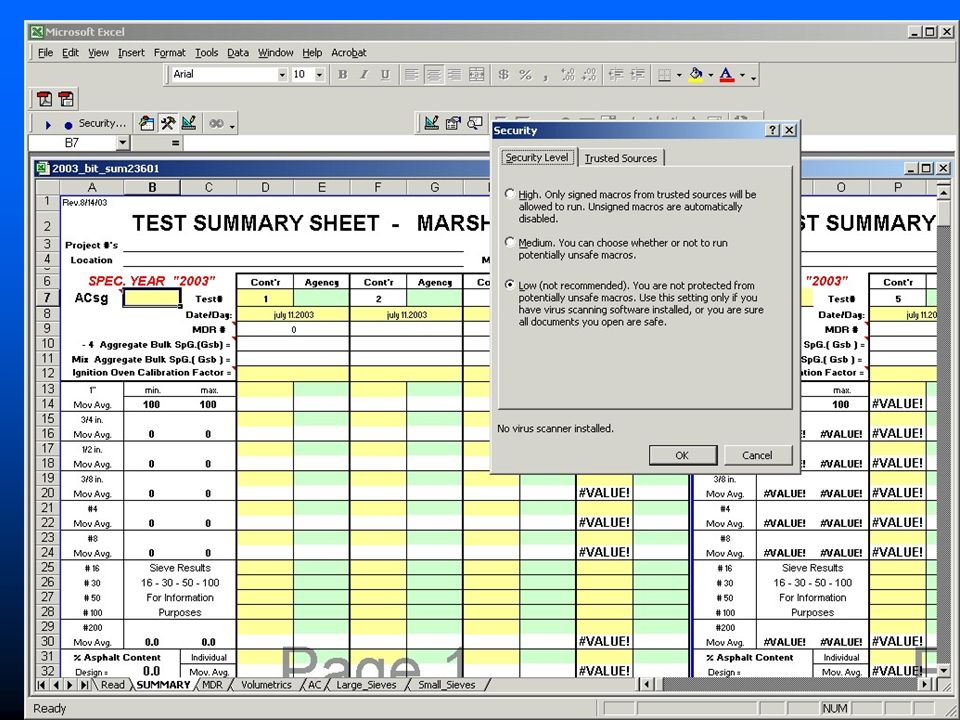Expand Fill Color dropdown arrow
This screenshot has height=720, width=960.
(711, 75)
